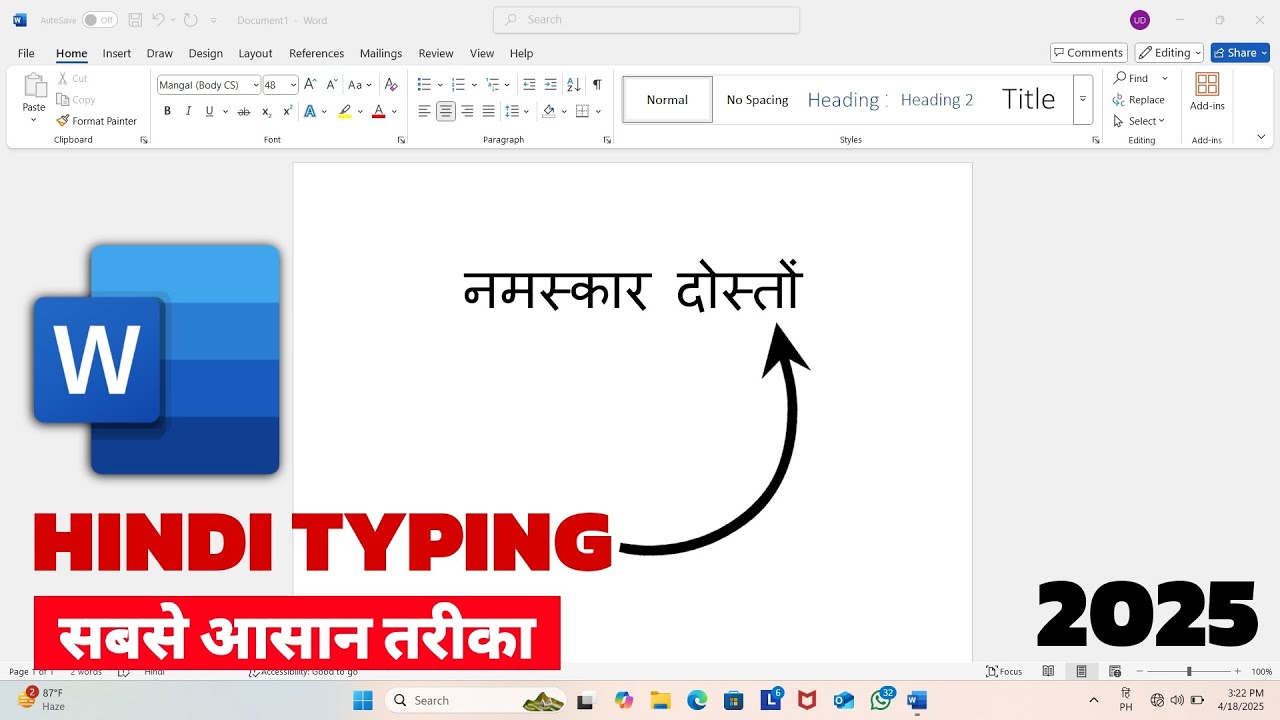Apply superscript formatting
This screenshot has width=1280, height=720.
pos(288,112)
